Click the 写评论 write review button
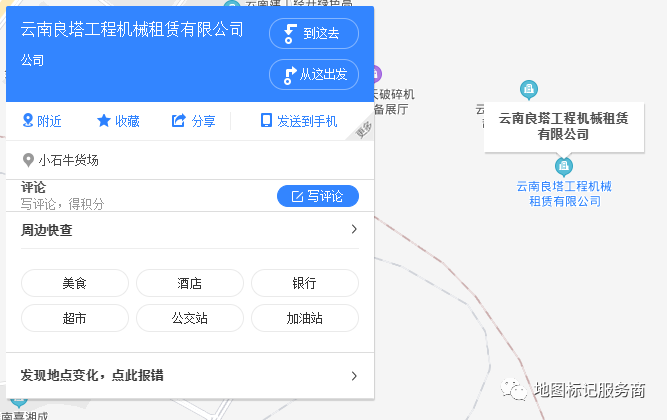The height and width of the screenshot is (420, 667). click(317, 196)
